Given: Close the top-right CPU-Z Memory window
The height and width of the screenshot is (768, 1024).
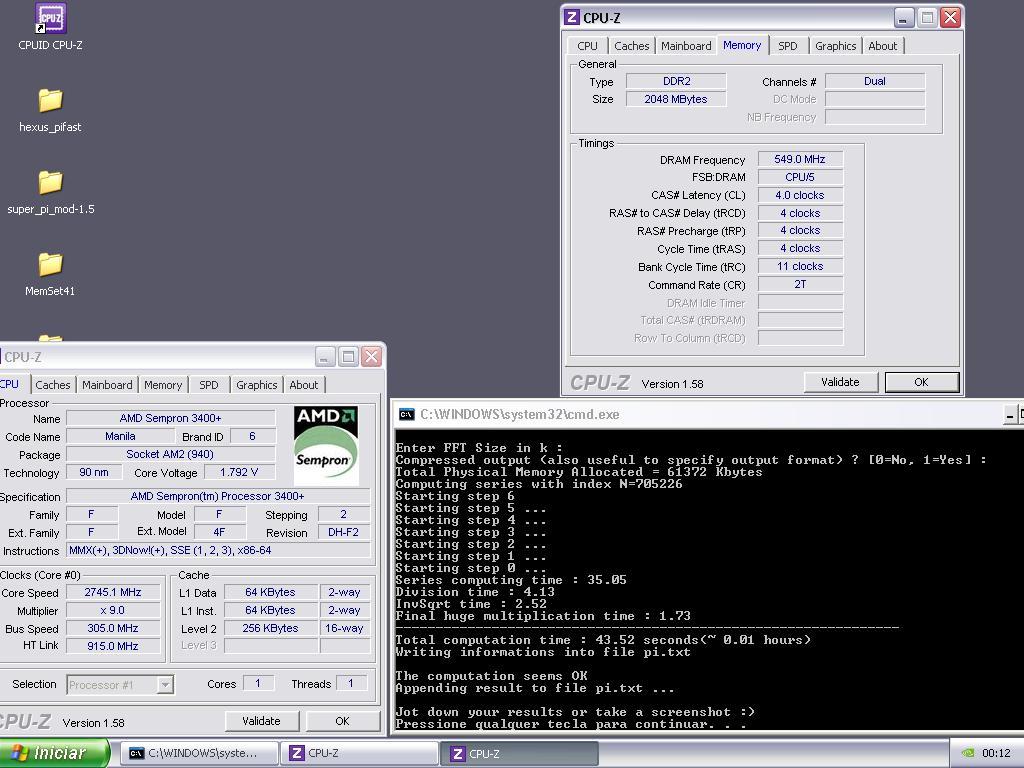Looking at the screenshot, I should (x=950, y=18).
